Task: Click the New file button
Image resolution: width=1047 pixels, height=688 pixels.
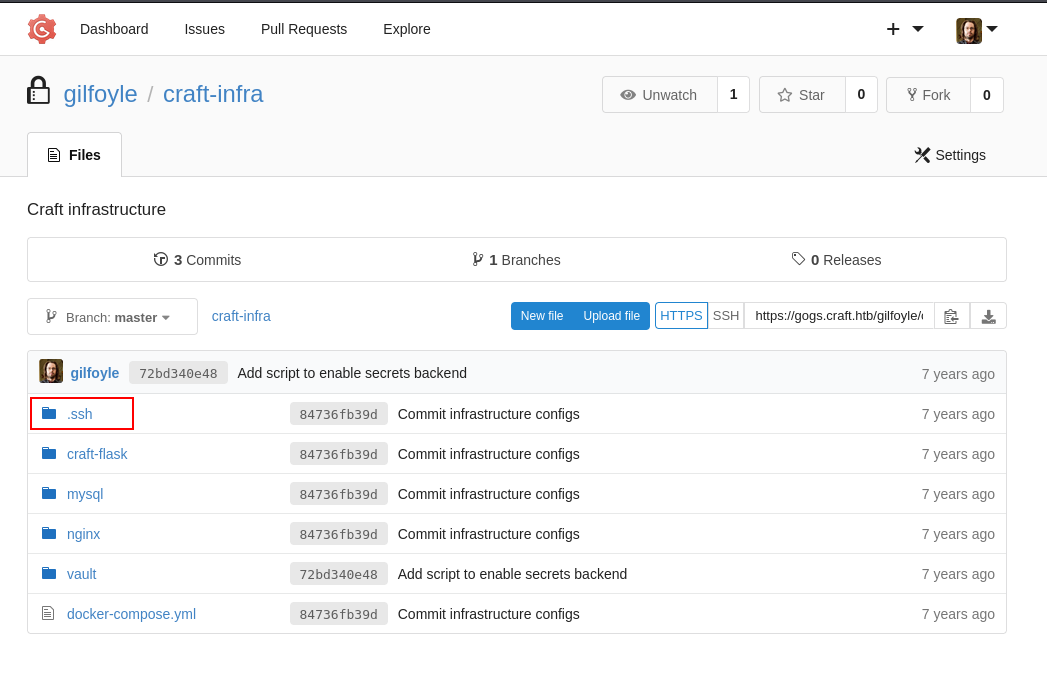Action: (542, 316)
